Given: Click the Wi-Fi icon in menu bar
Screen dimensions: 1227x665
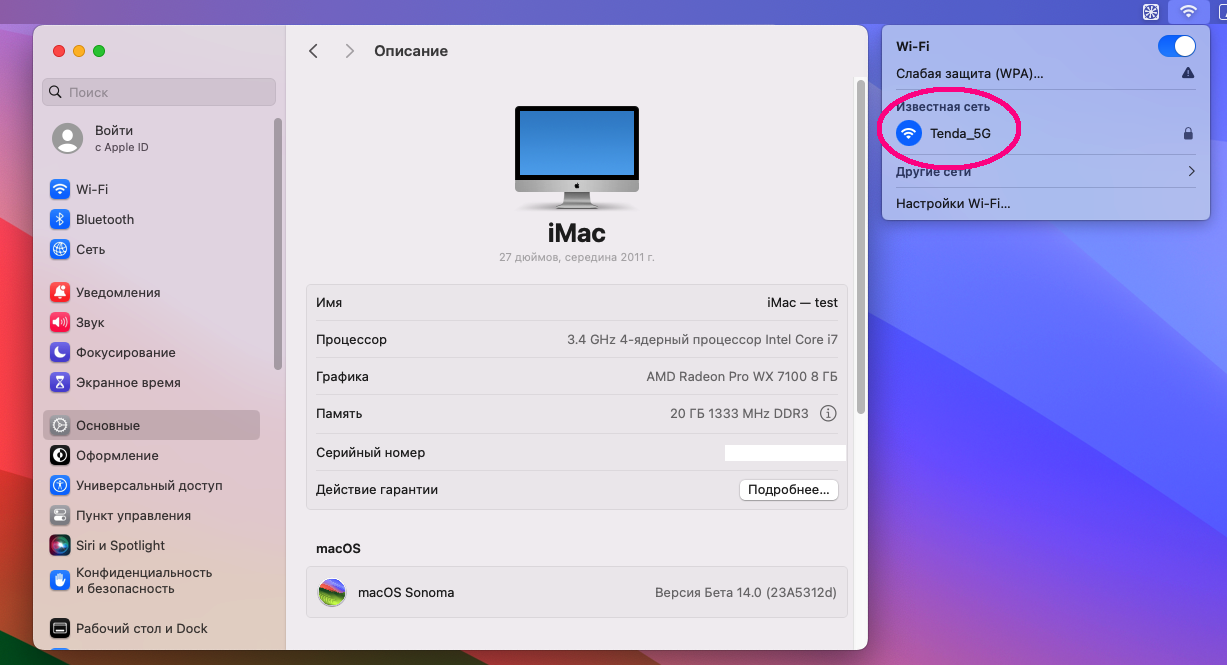Looking at the screenshot, I should pos(1188,12).
